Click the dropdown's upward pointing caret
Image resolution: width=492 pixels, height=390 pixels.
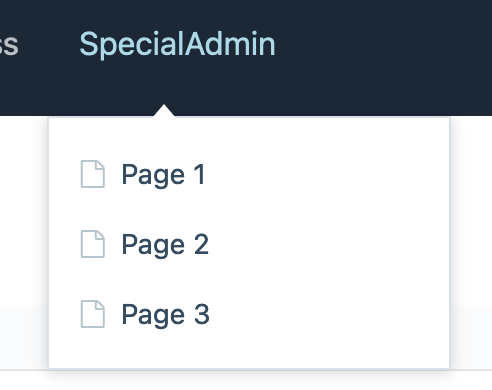coord(164,111)
